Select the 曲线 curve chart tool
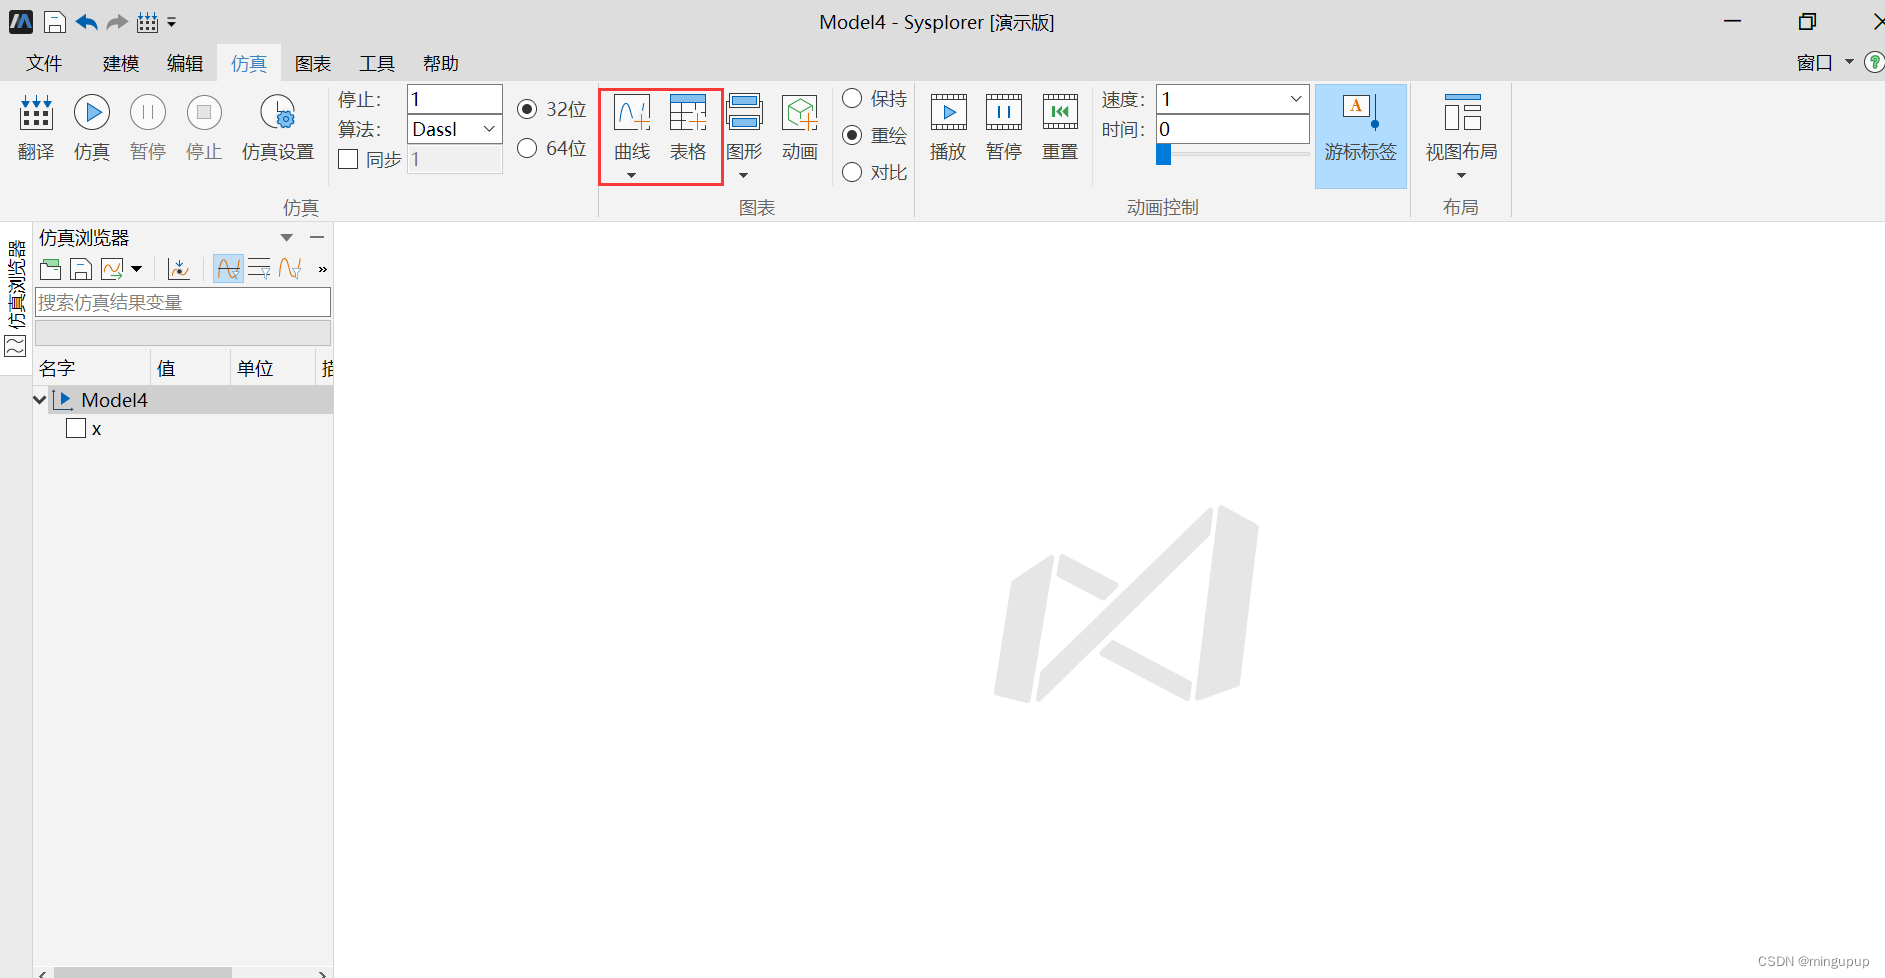Viewport: 1885px width, 978px height. point(630,127)
